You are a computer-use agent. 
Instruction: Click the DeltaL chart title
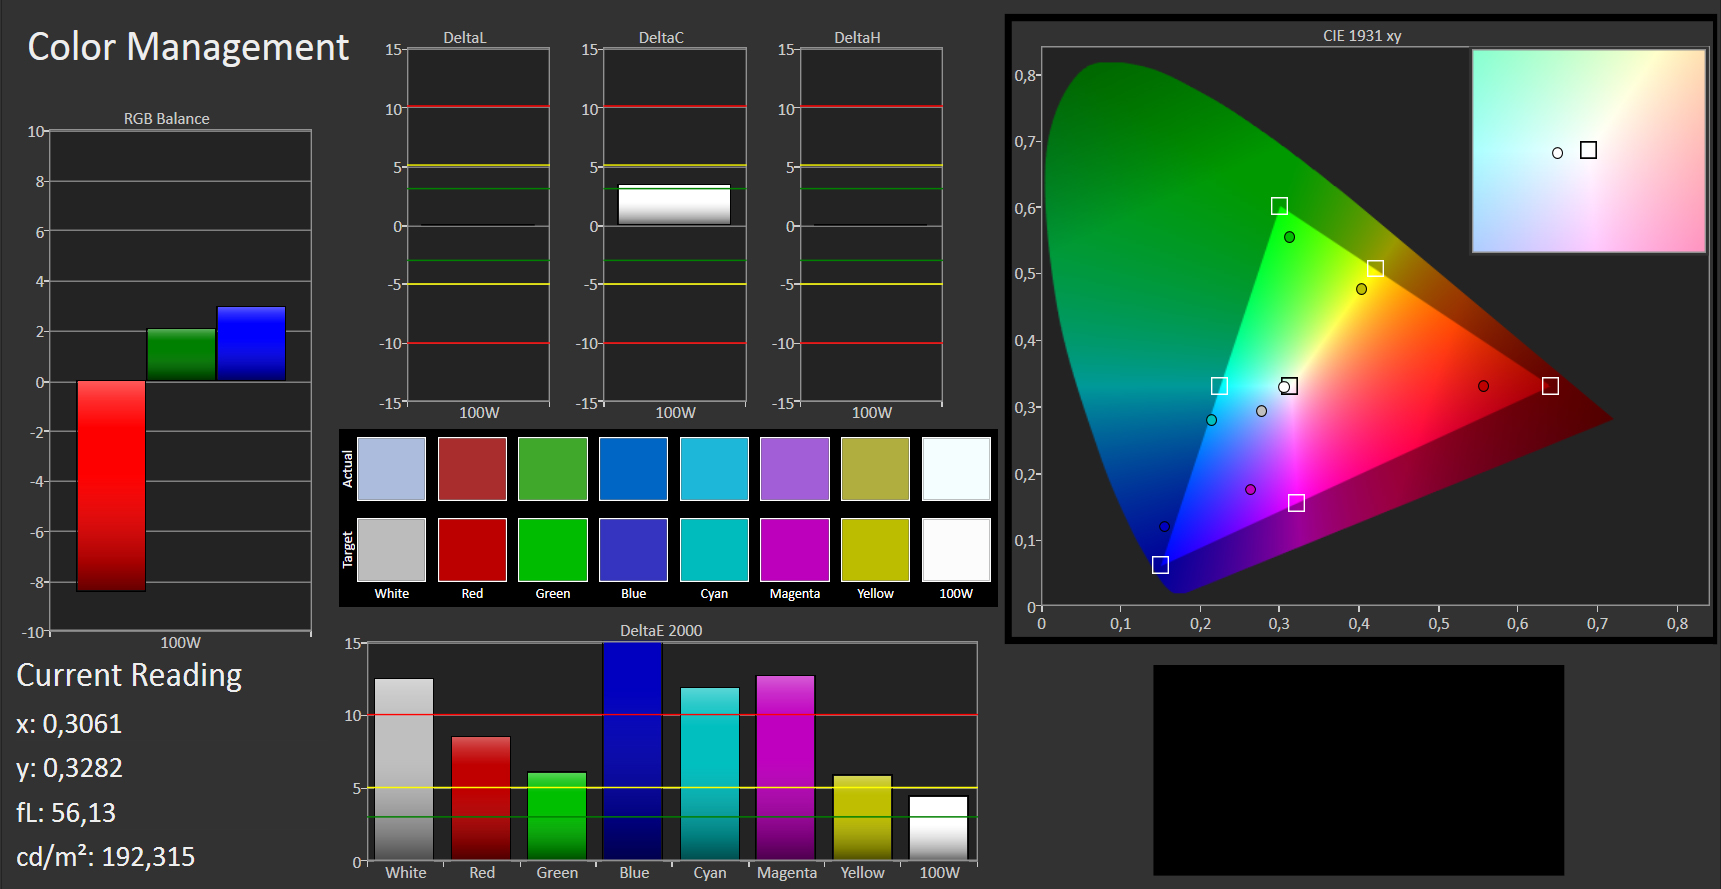pos(464,37)
